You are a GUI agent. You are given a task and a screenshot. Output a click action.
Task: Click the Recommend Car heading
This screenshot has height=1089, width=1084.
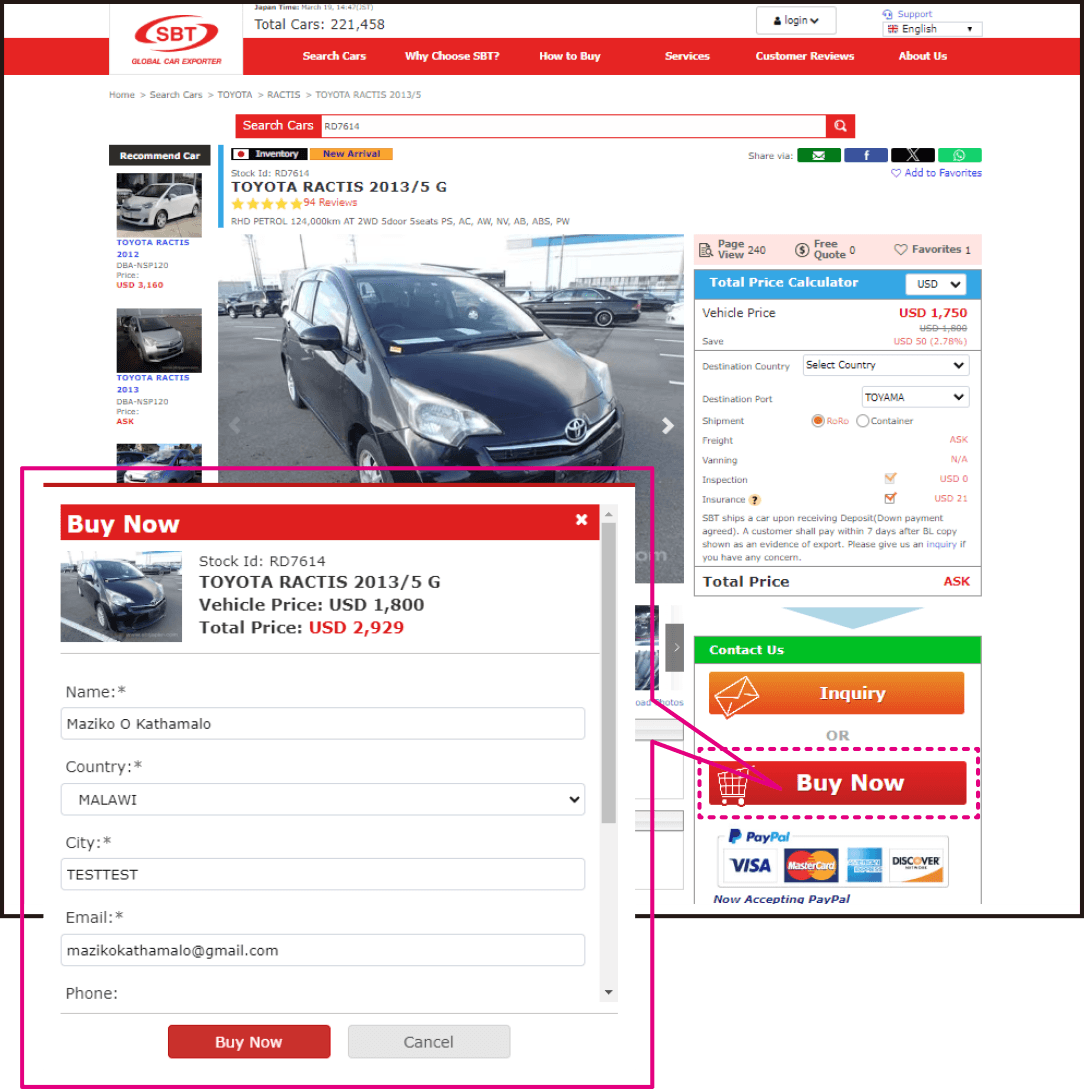tap(160, 156)
